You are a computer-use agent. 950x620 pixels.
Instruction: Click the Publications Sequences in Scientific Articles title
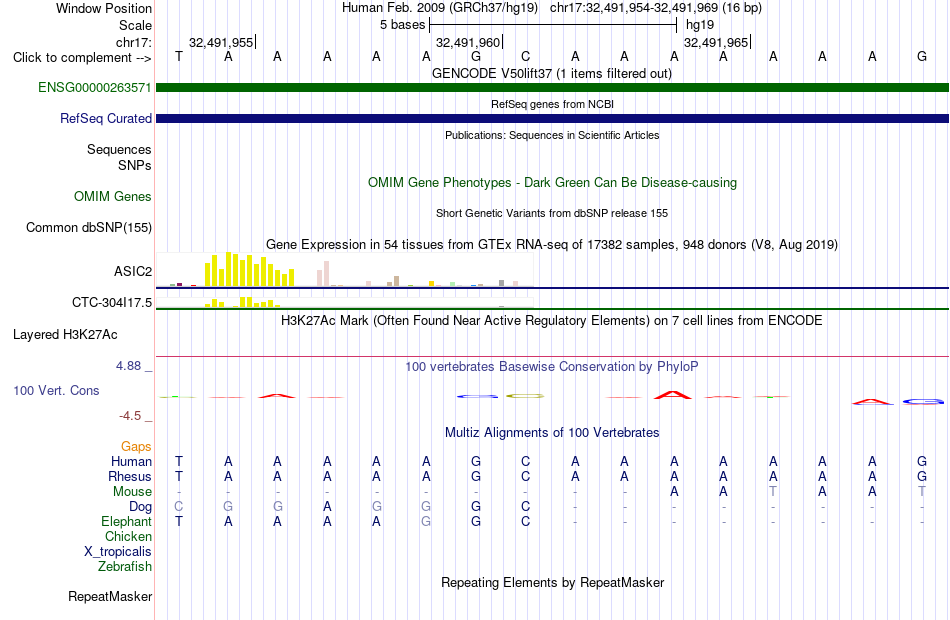tap(552, 135)
